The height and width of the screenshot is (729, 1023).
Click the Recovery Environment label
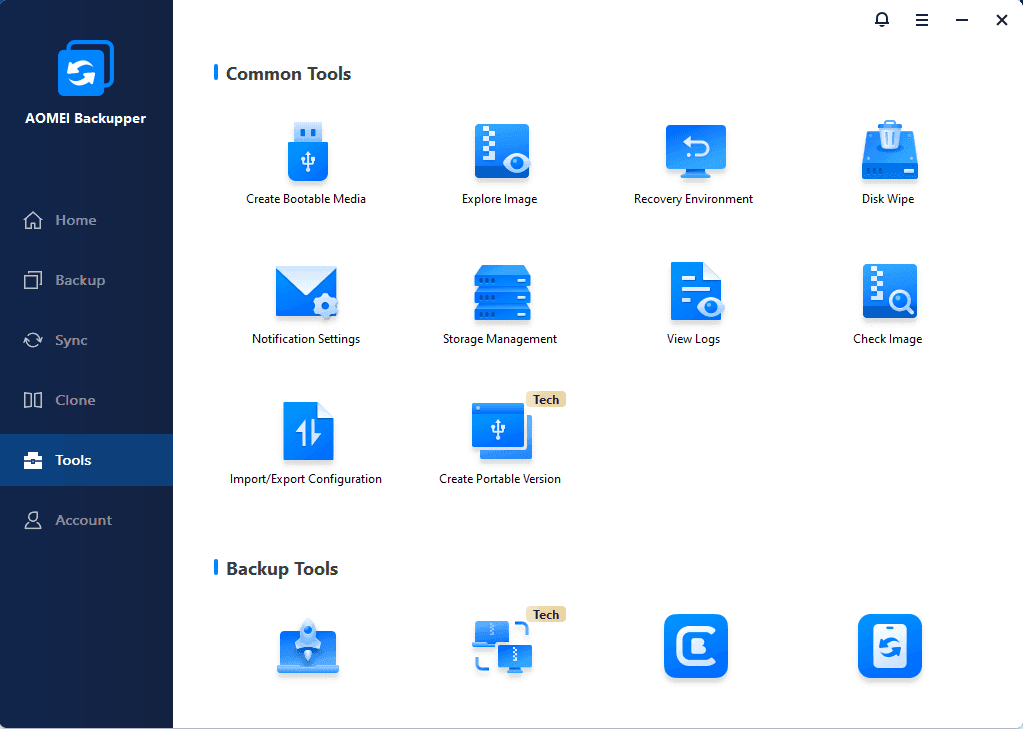(x=694, y=199)
